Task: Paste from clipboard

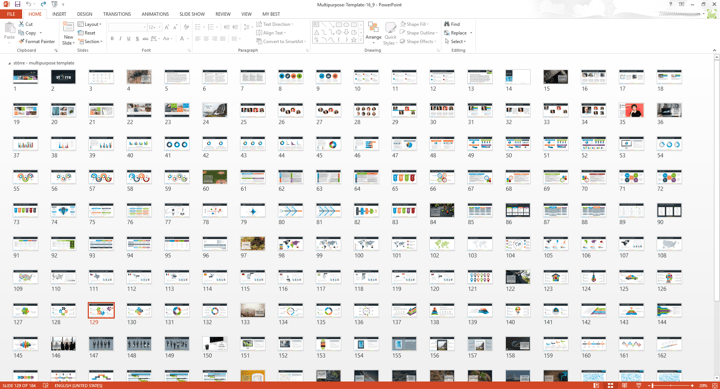Action: (9, 32)
